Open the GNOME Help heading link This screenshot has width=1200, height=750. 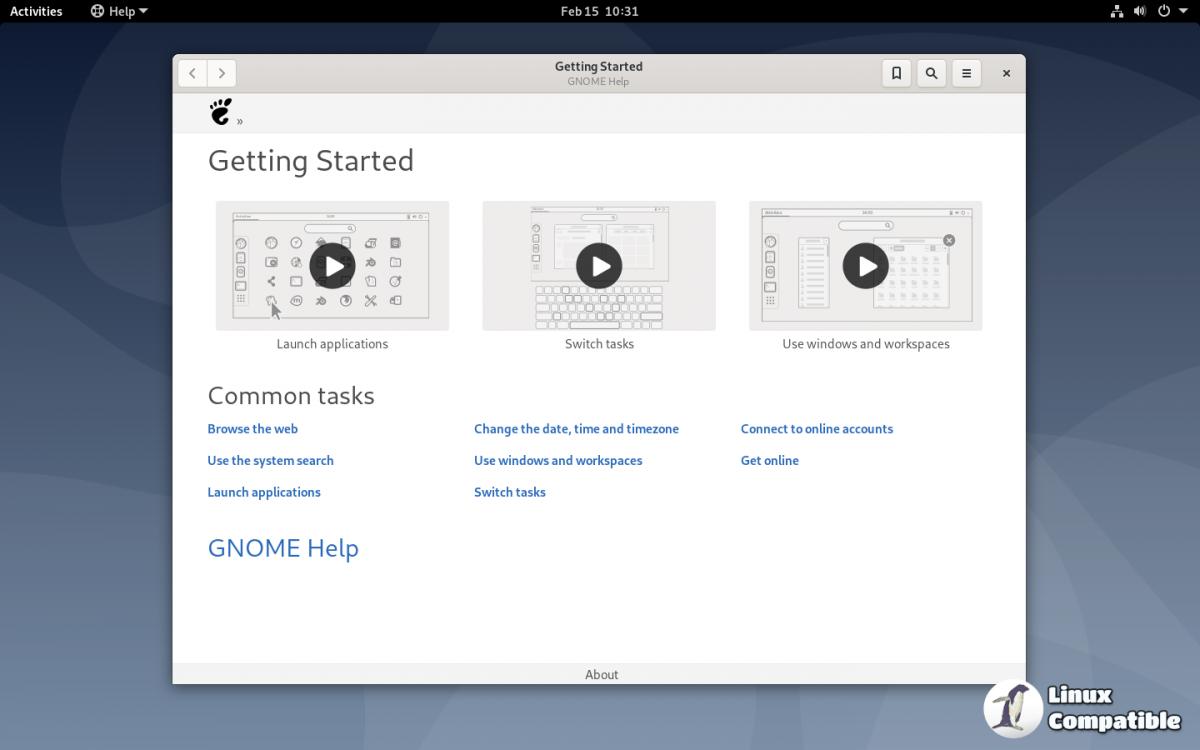click(283, 548)
